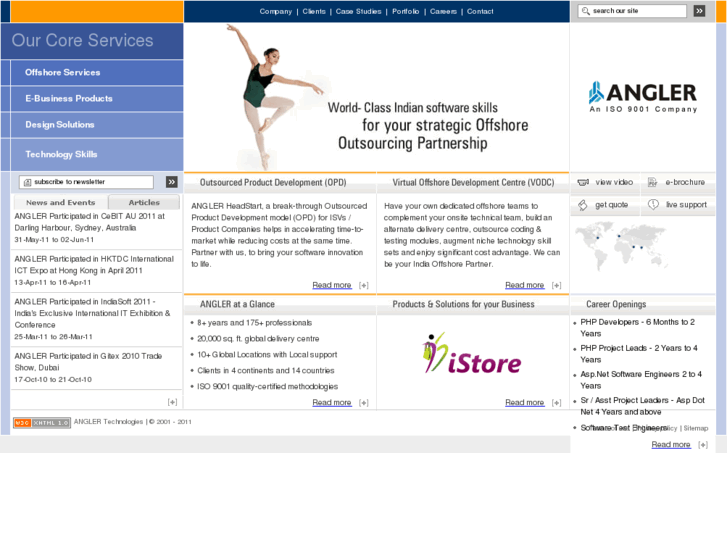This screenshot has width=727, height=545.
Task: Open the Sr / Asst Project Leaders opening
Action: [x=643, y=406]
